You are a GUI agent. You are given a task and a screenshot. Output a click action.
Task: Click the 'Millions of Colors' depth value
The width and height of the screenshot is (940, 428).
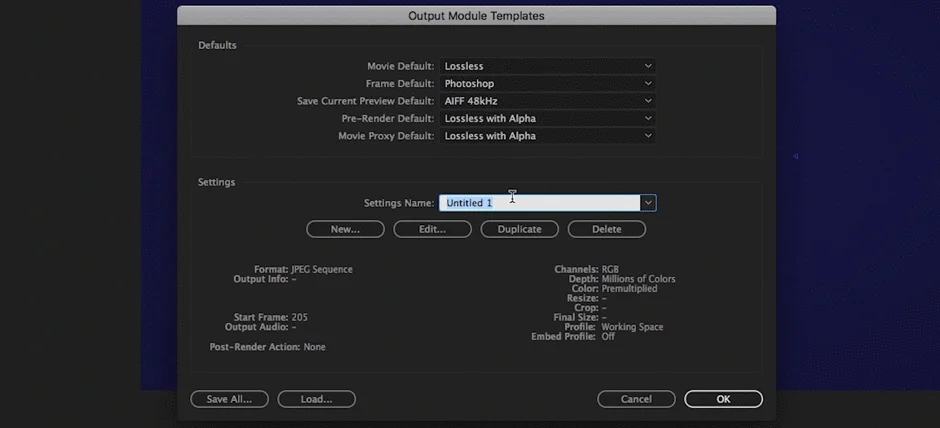pyautogui.click(x=638, y=279)
